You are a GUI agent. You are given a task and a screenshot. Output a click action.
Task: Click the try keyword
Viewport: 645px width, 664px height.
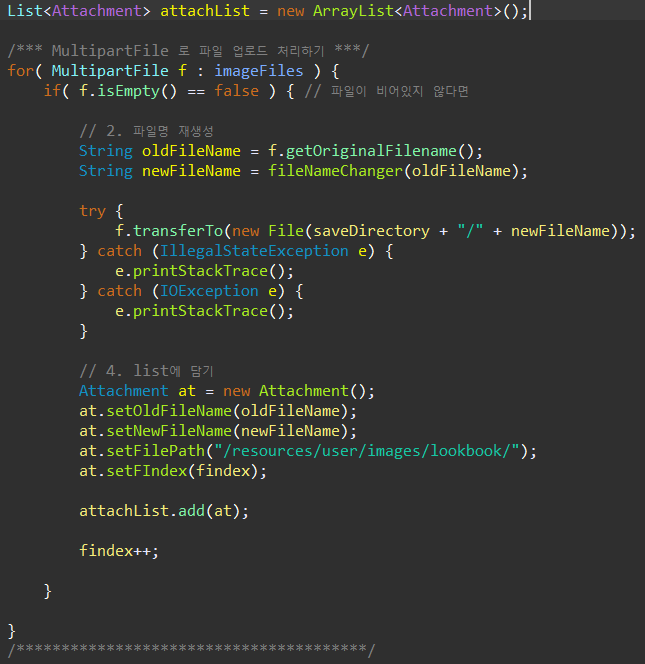[x=92, y=211]
